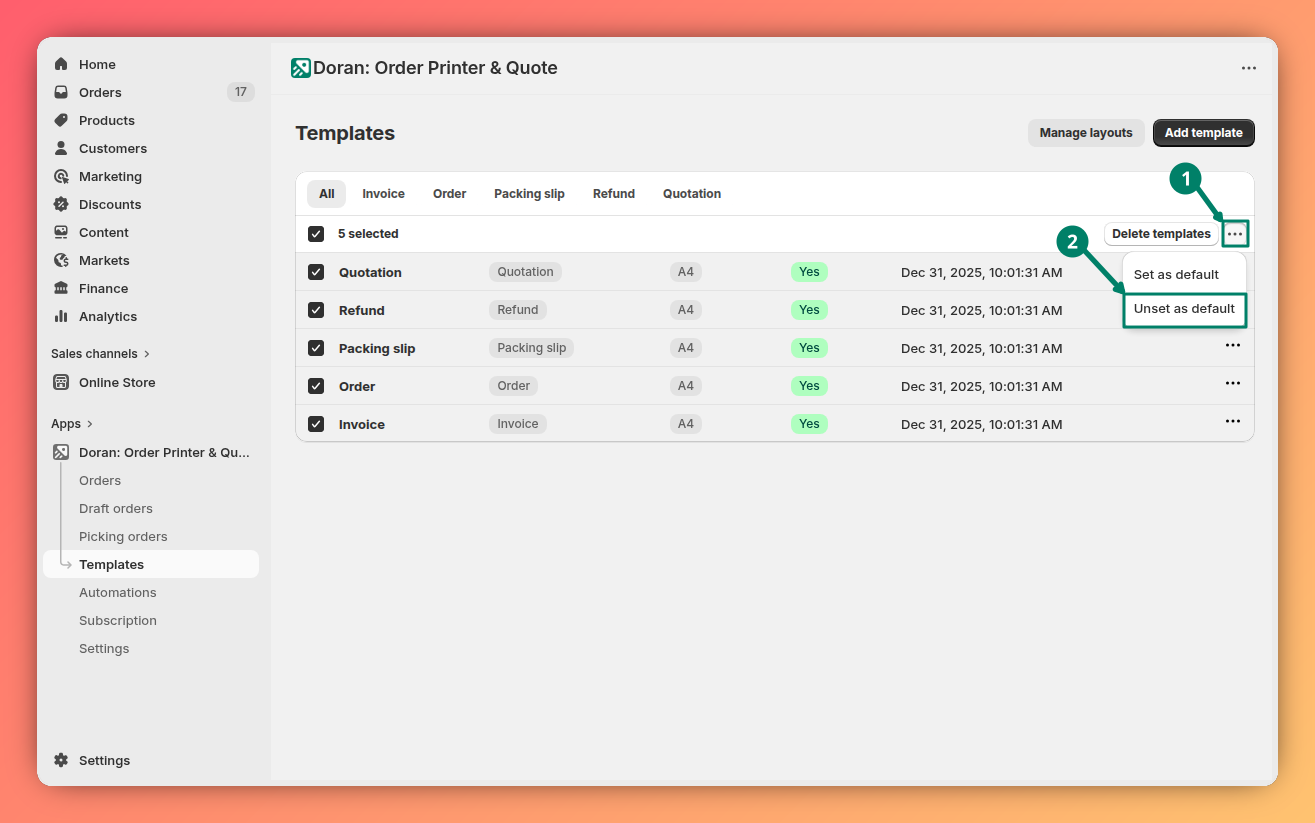Click the Refund template name

(x=362, y=310)
